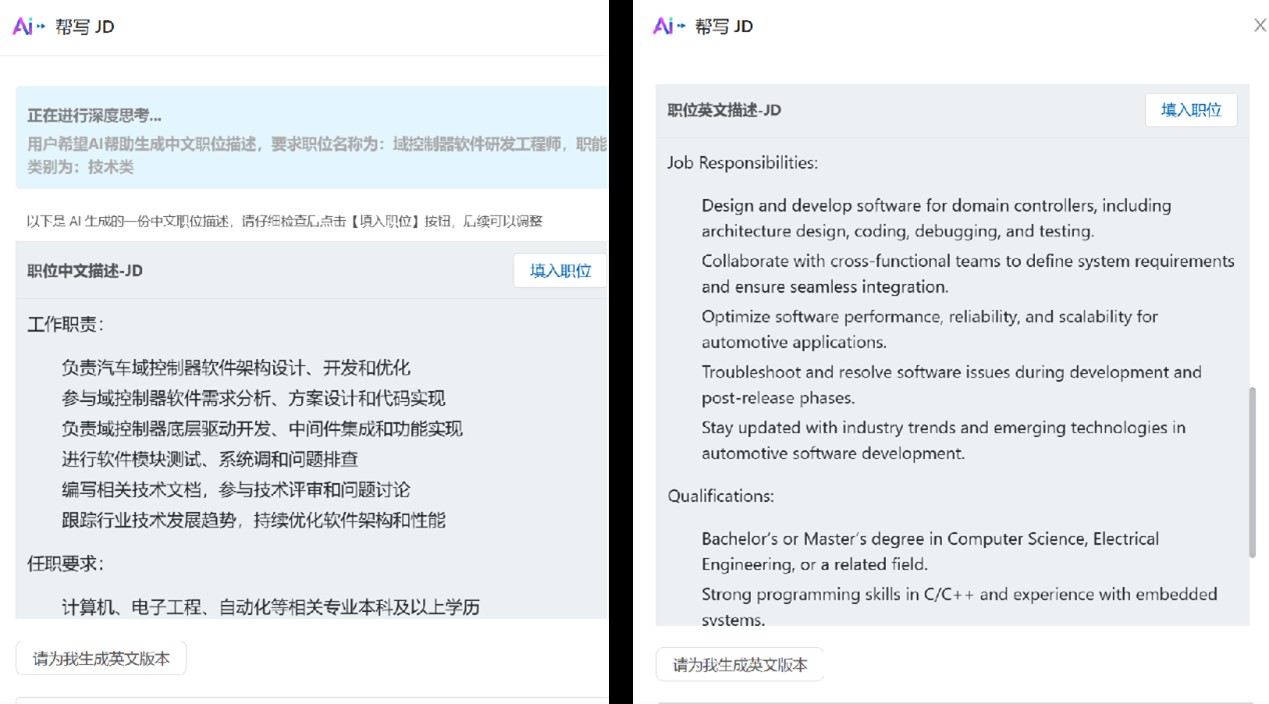The image size is (1269, 704).
Task: Select the 帮写 JD title in right panel
Action: (x=725, y=25)
